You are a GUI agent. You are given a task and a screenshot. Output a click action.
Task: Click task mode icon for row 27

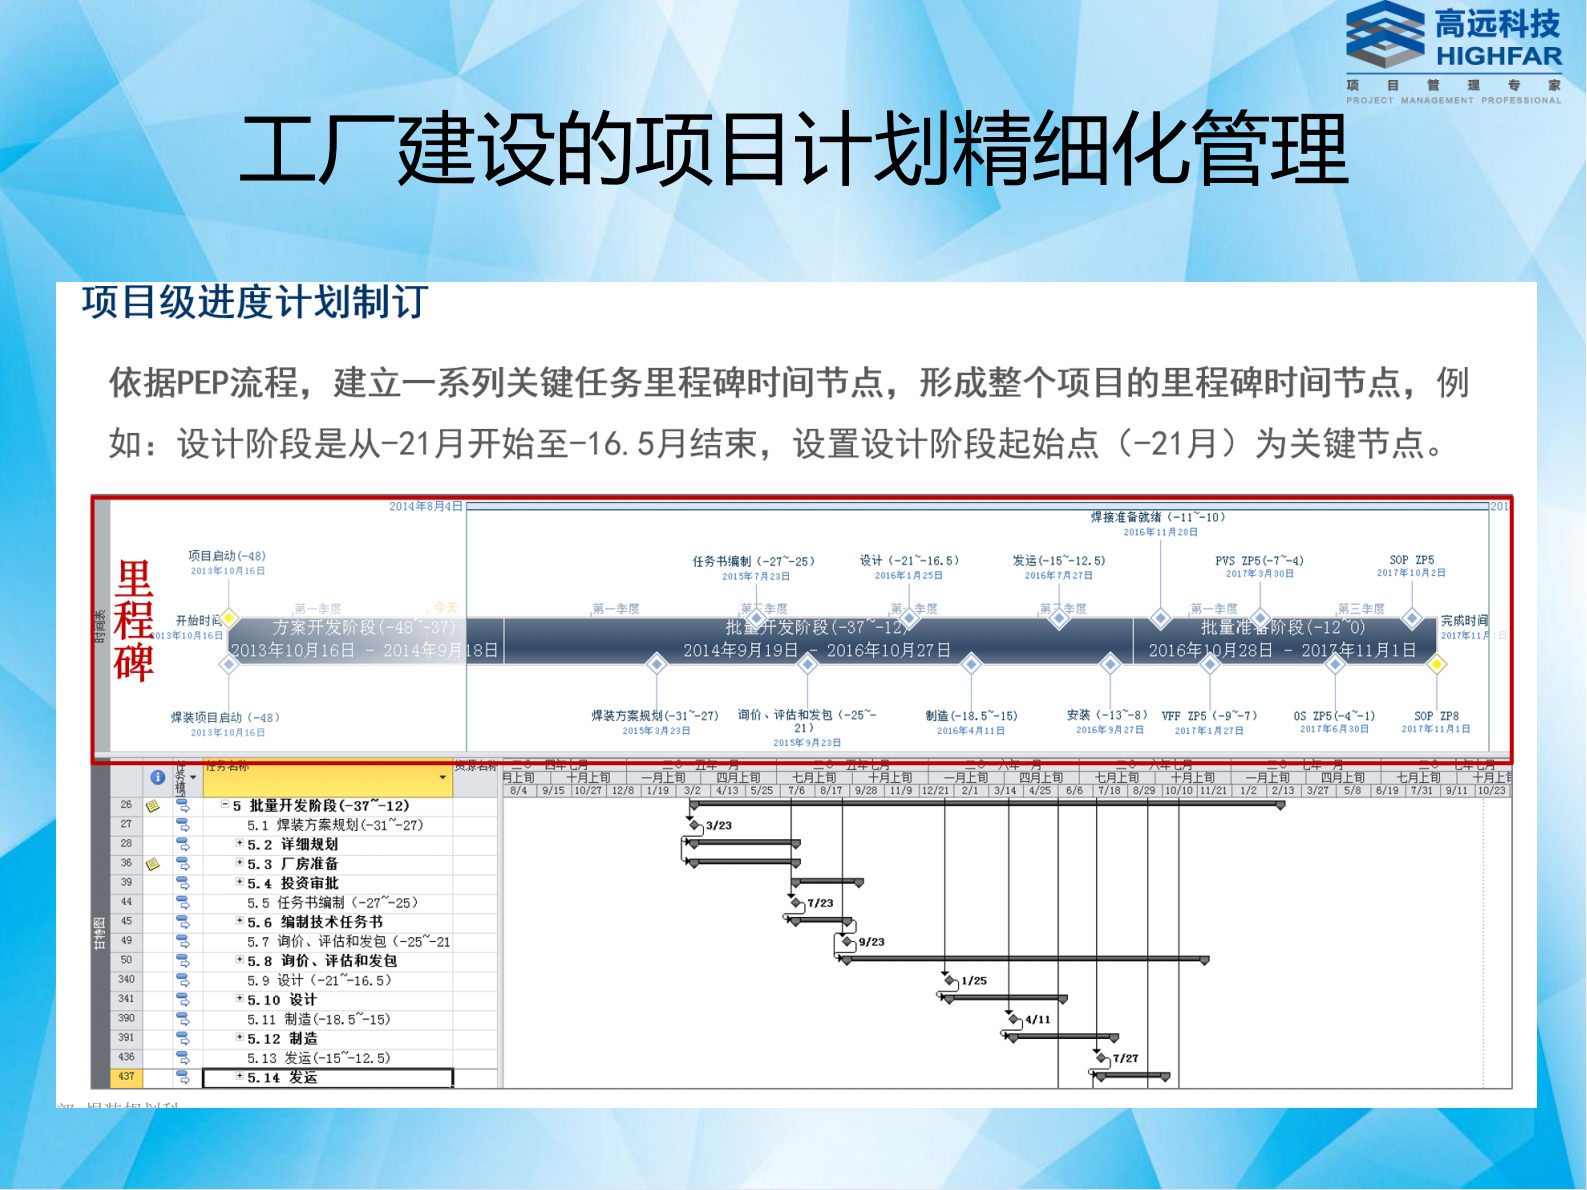coord(183,825)
